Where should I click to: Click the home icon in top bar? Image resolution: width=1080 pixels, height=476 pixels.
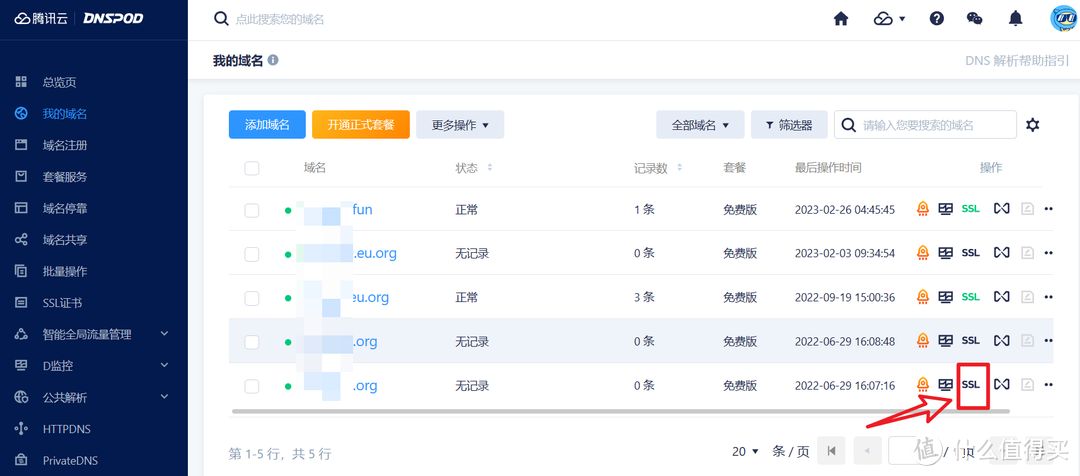point(841,19)
